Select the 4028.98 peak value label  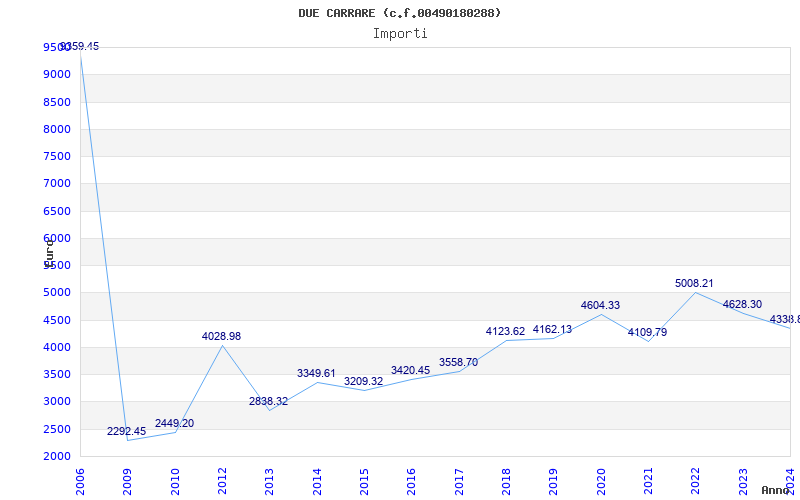coord(221,337)
